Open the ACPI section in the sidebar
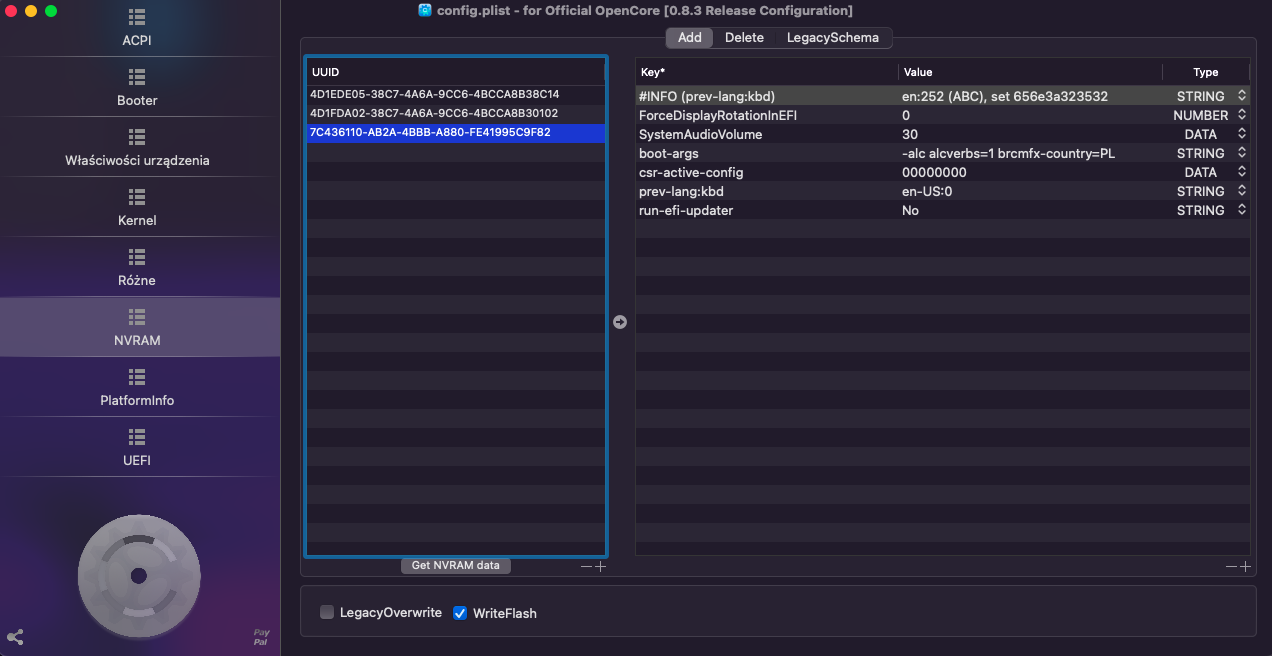Image resolution: width=1272 pixels, height=656 pixels. pyautogui.click(x=137, y=29)
